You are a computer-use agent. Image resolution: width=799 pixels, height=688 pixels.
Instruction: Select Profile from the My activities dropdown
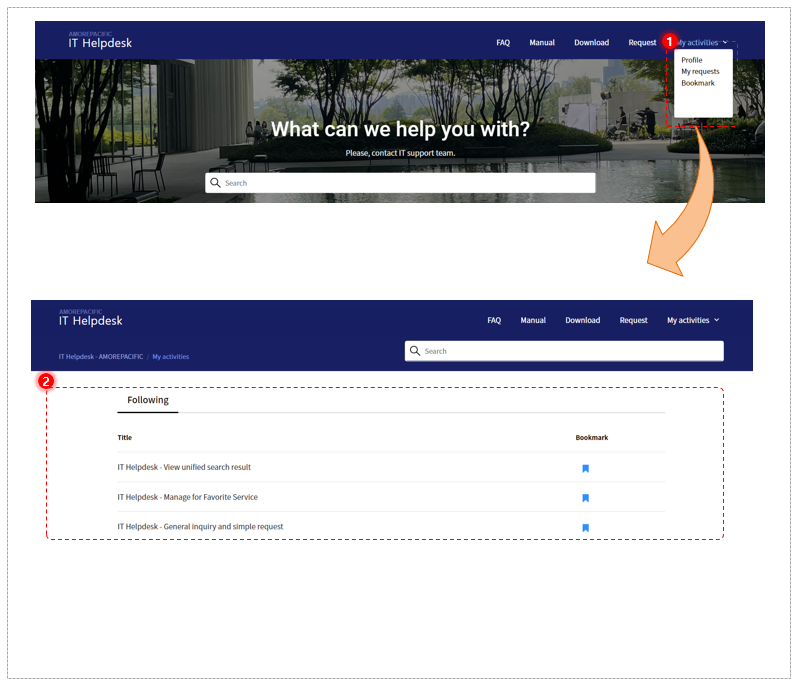point(691,60)
